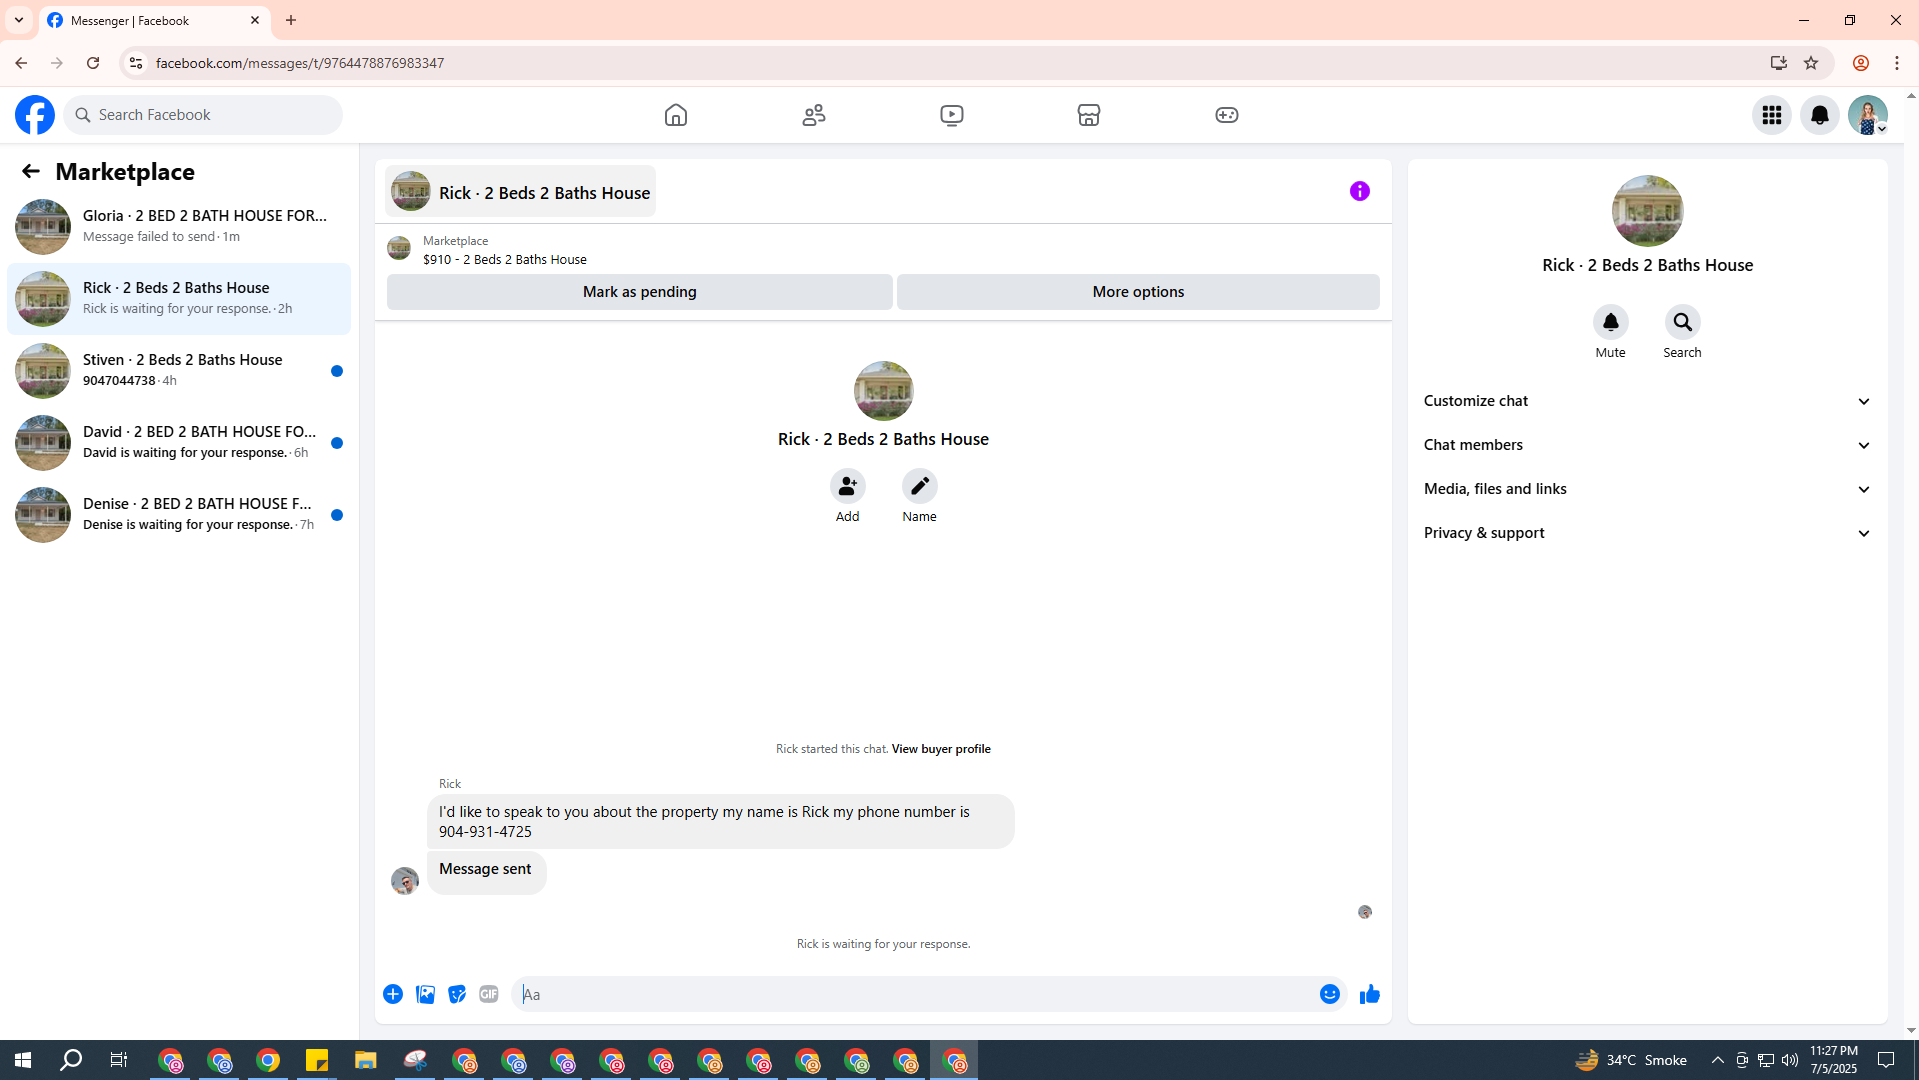Open Denise's 2 Bed 2 Bath conversation
1919x1080 pixels.
(179, 515)
